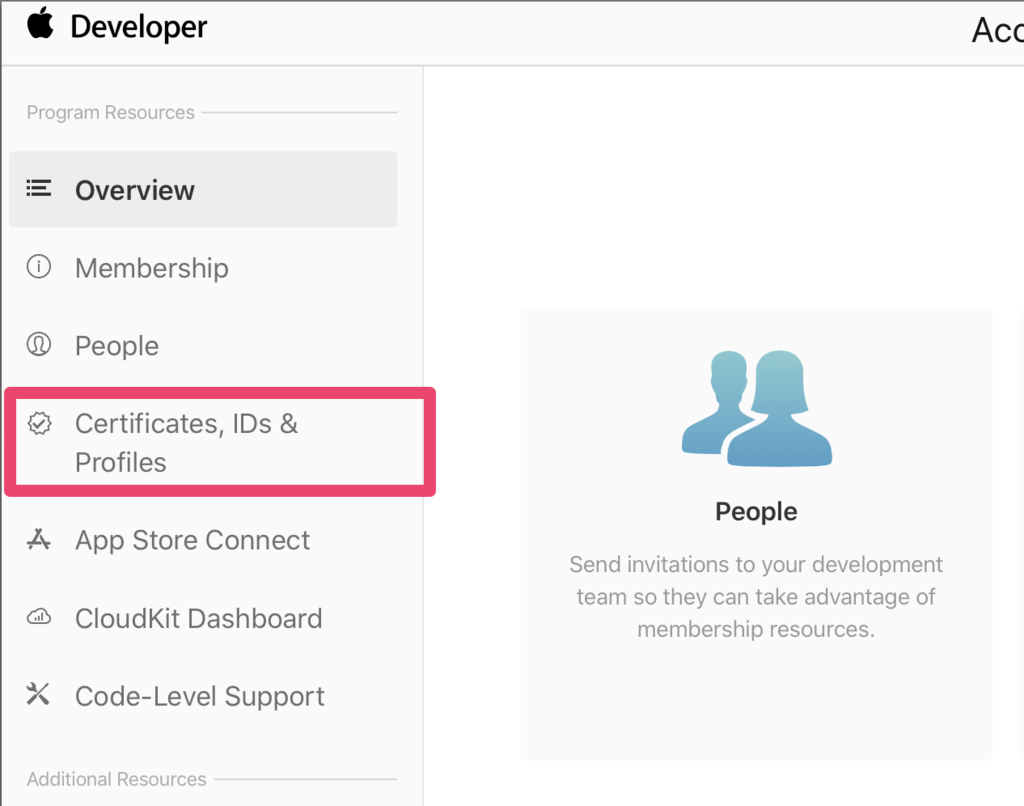Click the 'Send invitations' card description

click(756, 597)
